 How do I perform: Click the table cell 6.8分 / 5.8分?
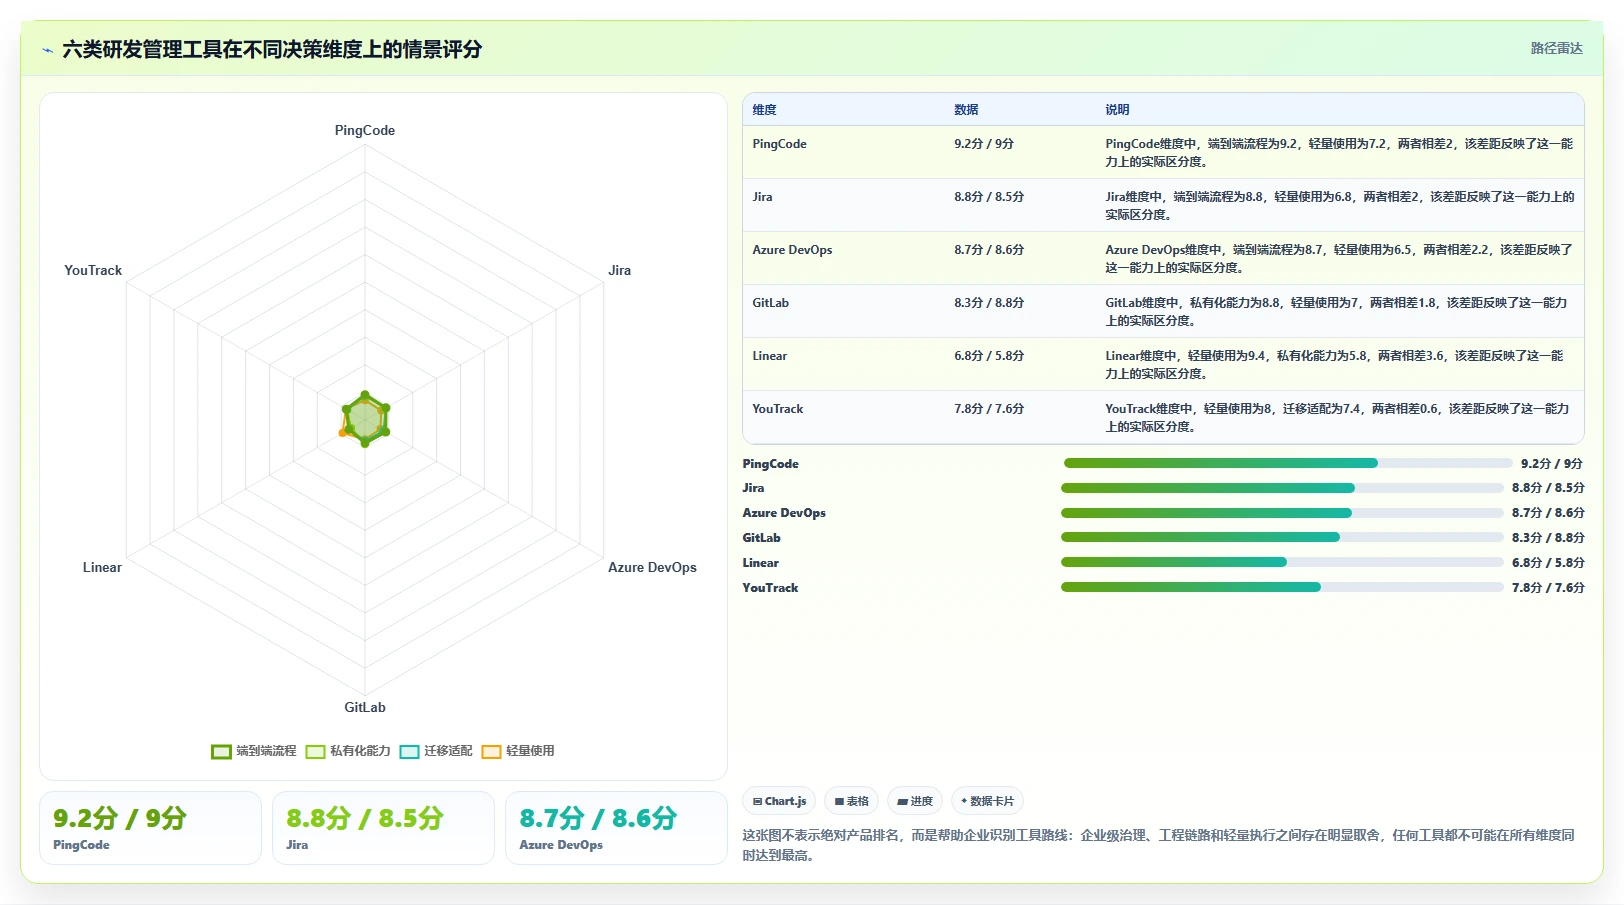pos(989,356)
